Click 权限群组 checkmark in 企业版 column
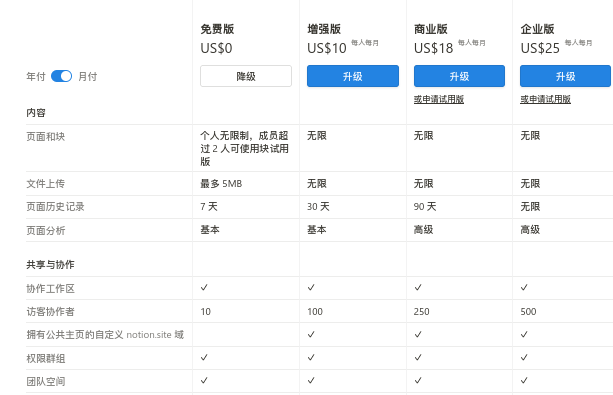 (524, 357)
